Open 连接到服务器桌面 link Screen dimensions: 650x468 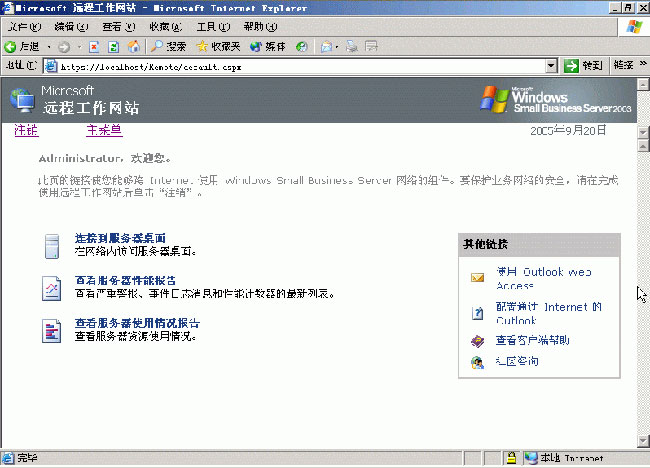click(120, 238)
